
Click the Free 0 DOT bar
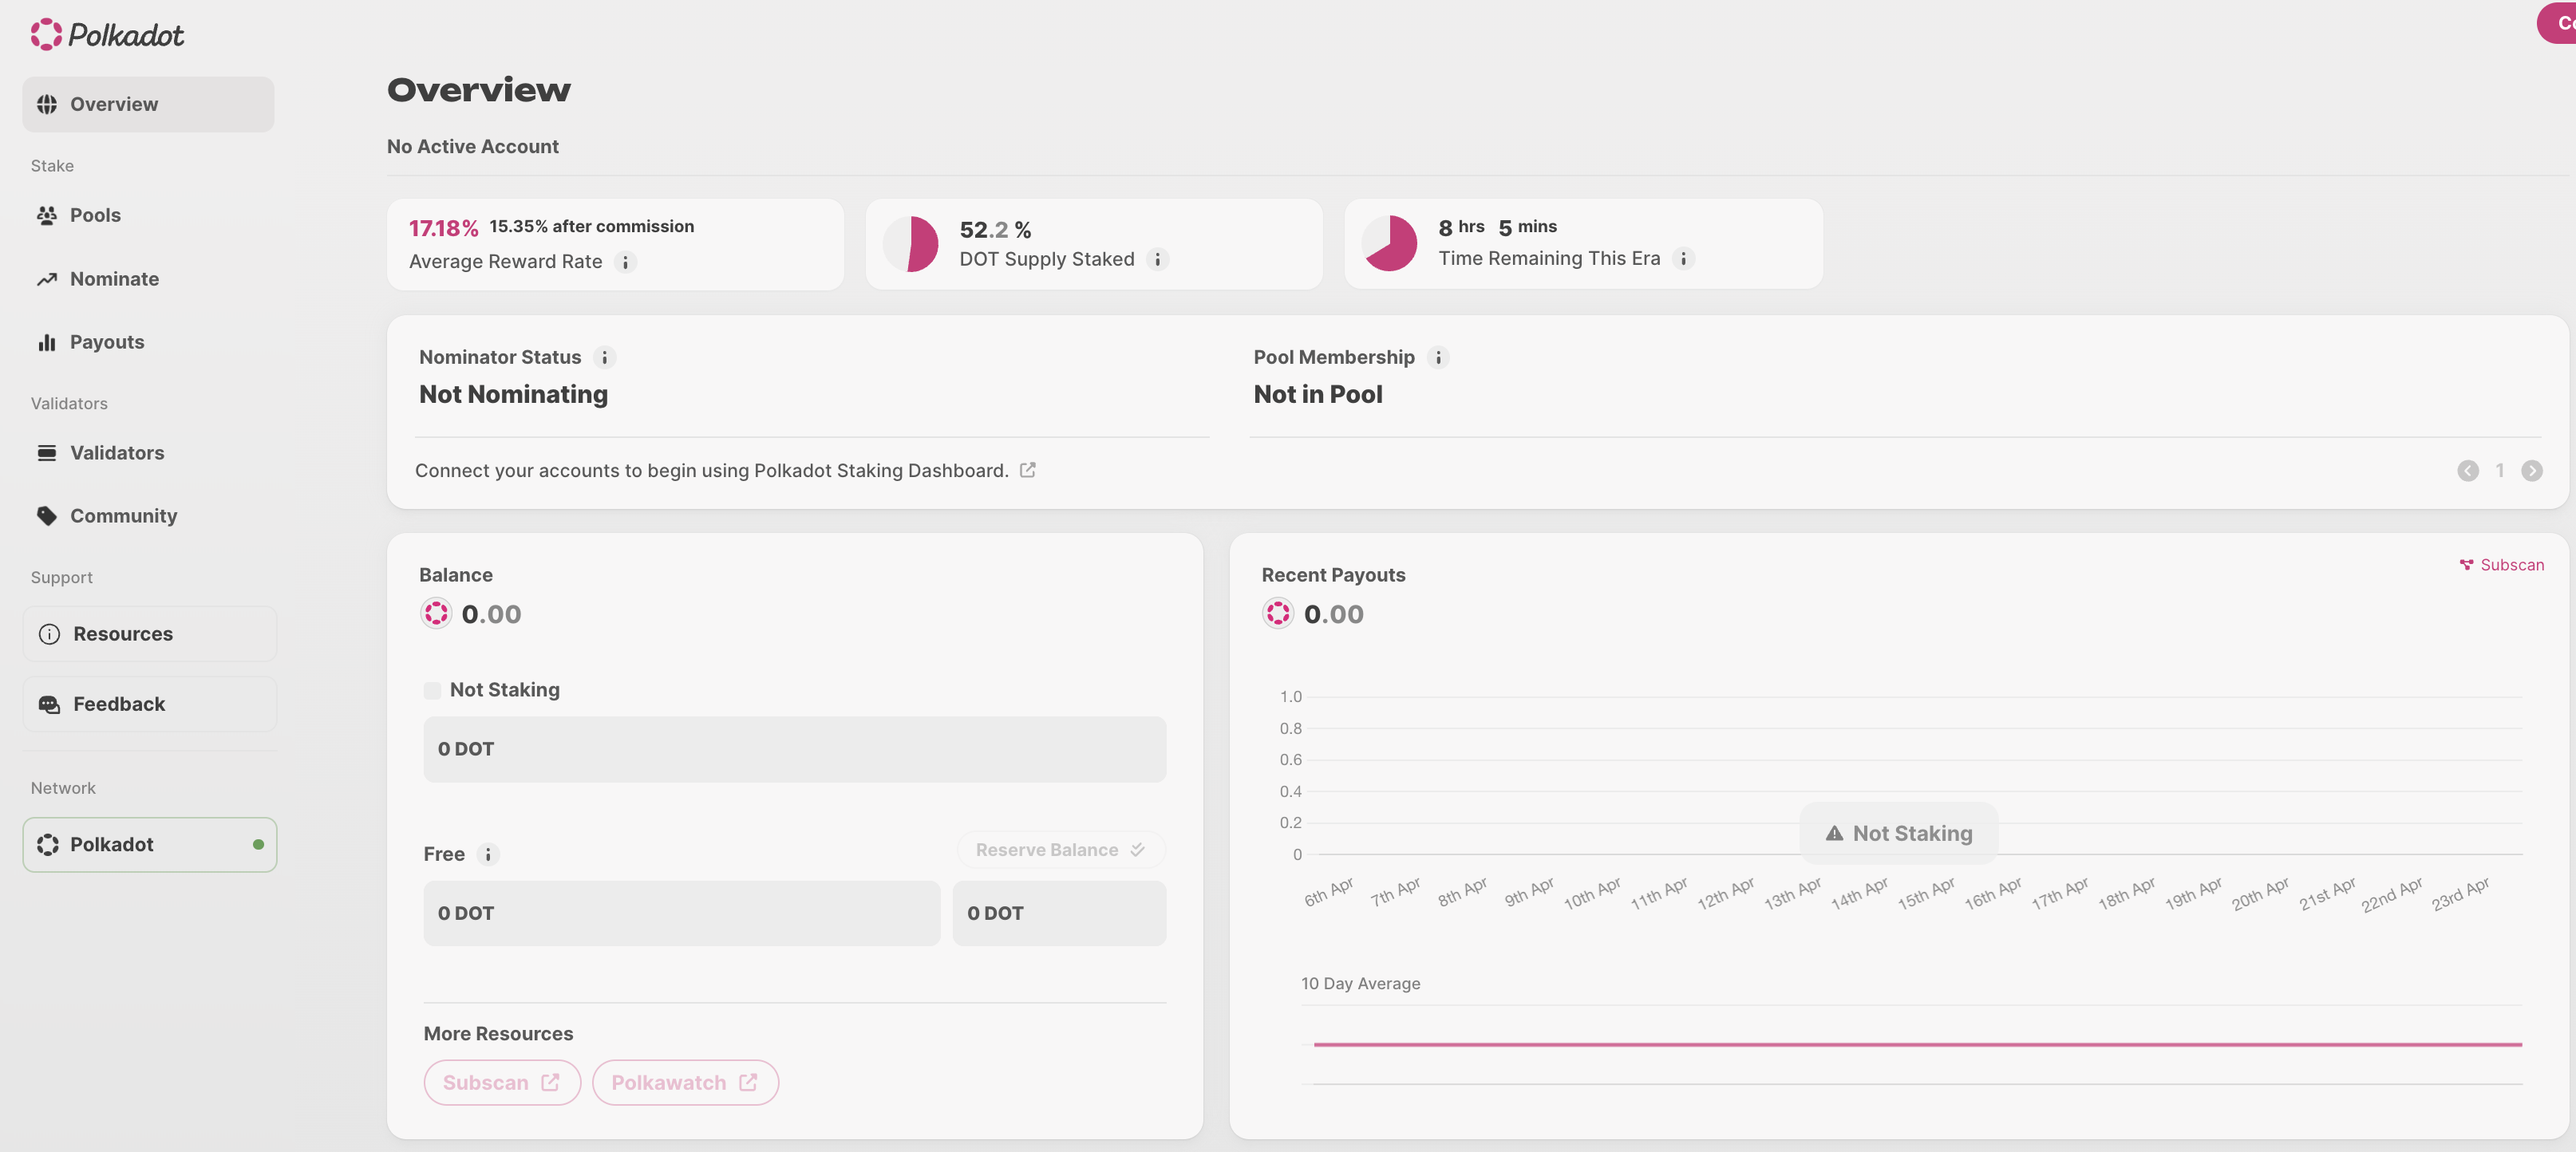(682, 913)
